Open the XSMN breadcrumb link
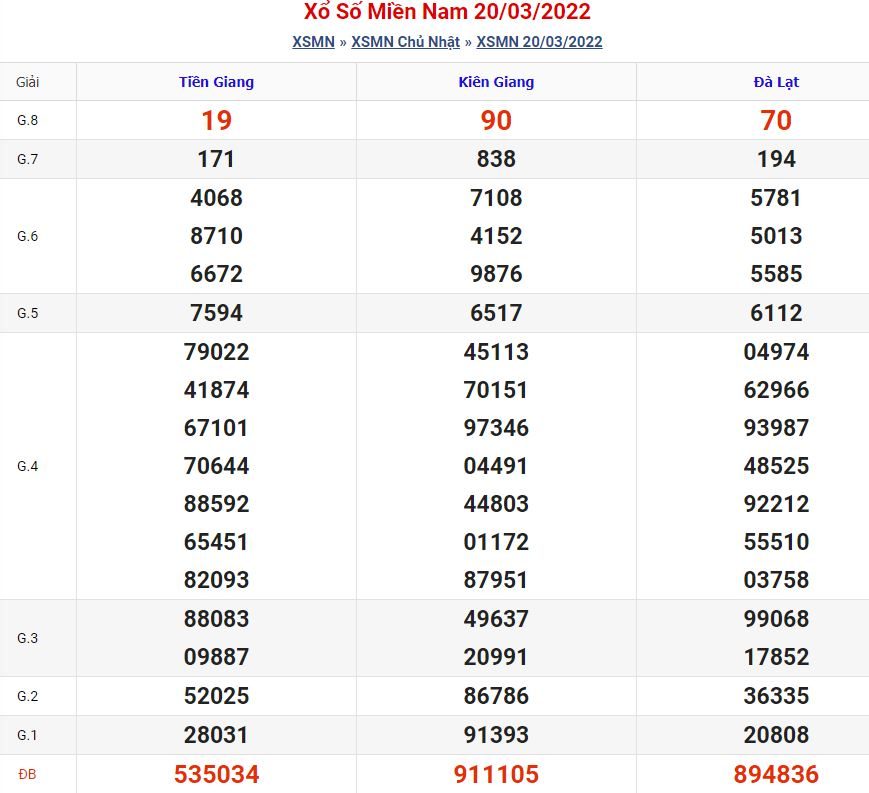Screen dimensions: 869x793 313,42
